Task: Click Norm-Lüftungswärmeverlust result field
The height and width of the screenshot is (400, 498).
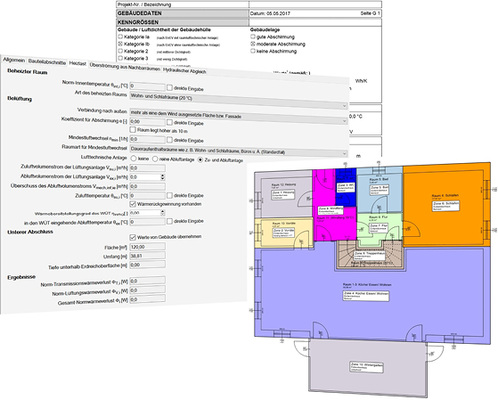Action: click(147, 290)
